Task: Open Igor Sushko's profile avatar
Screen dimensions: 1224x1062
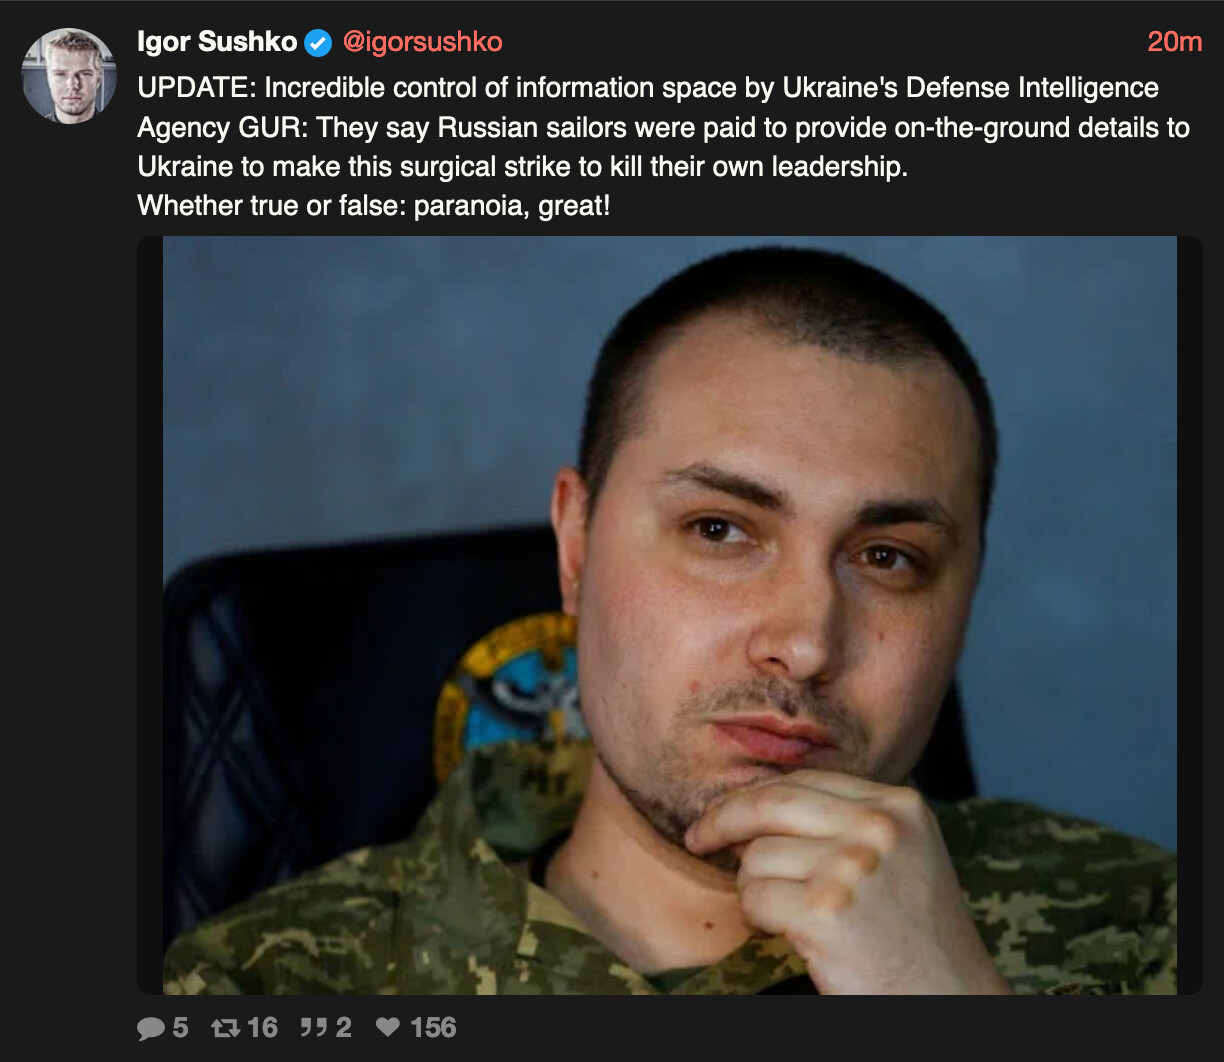Action: [69, 76]
